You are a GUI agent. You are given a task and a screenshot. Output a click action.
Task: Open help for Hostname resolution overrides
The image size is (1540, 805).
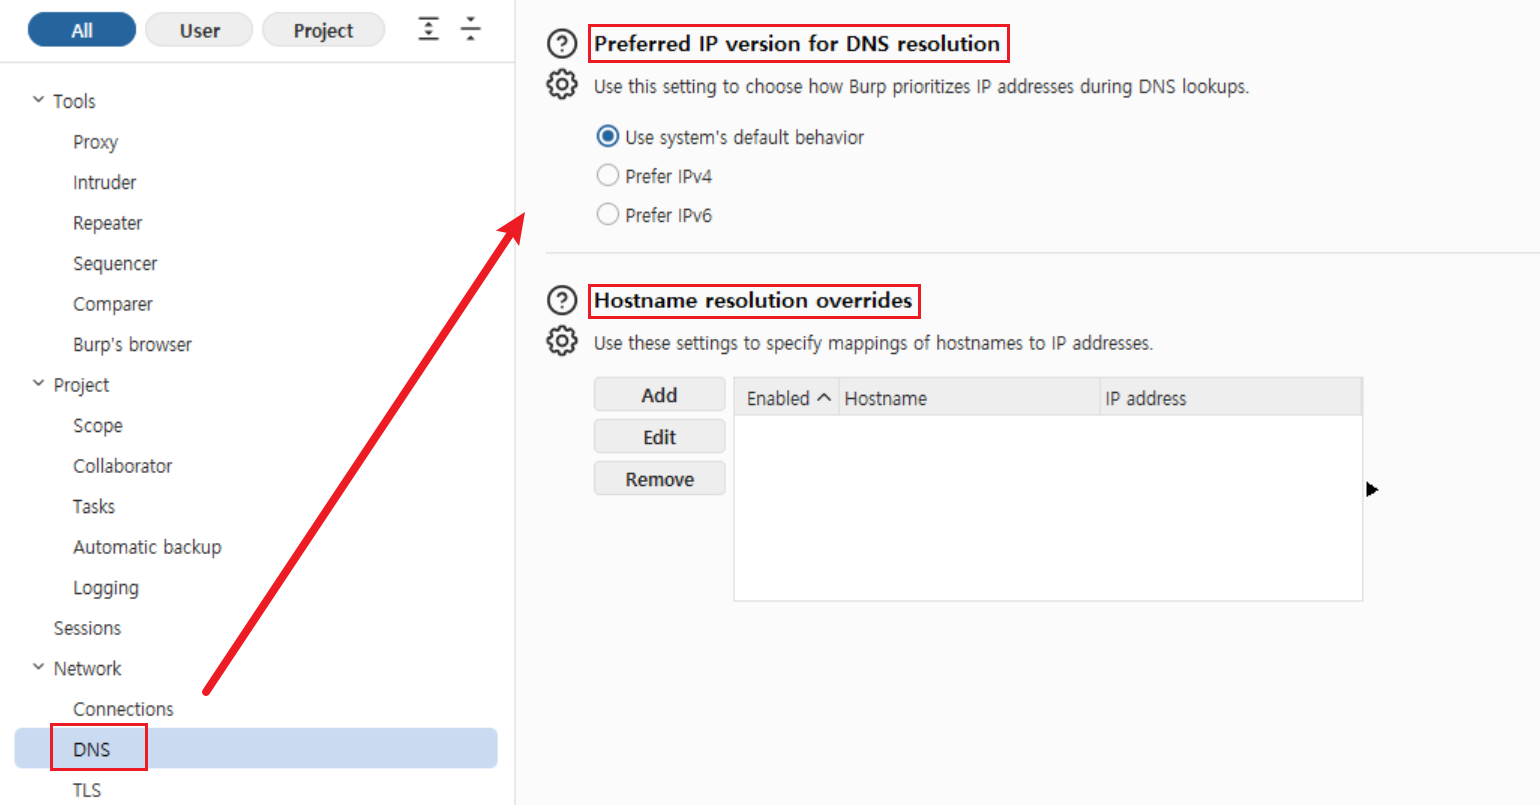pyautogui.click(x=562, y=300)
